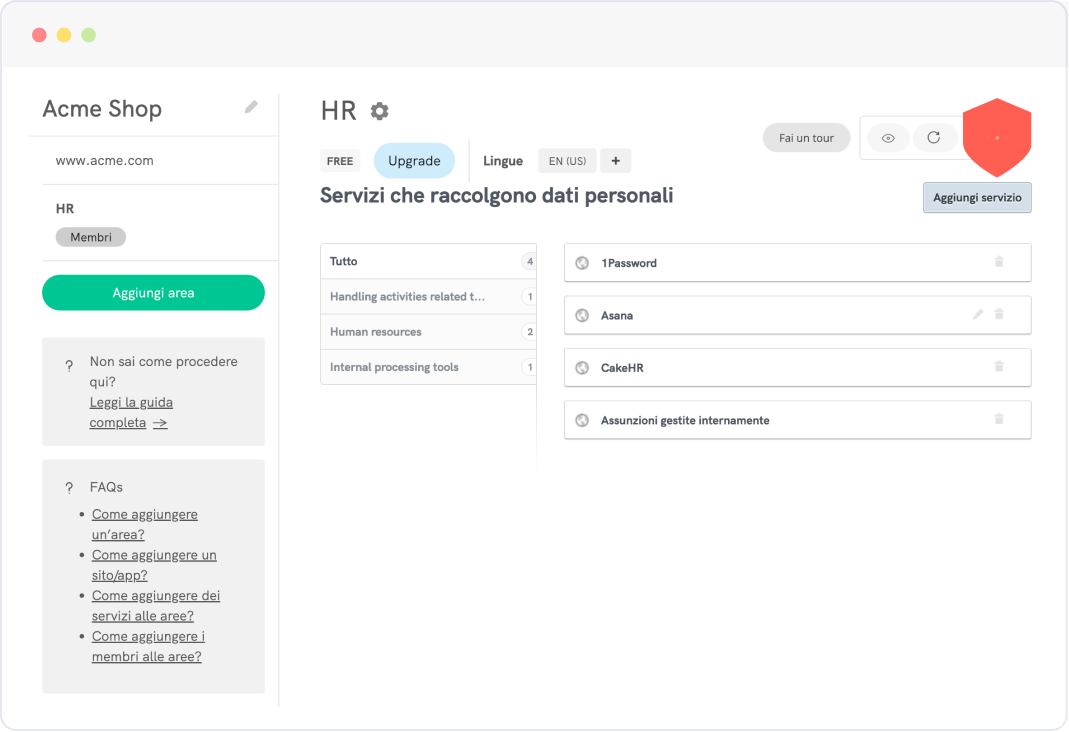Open HR settings gear icon

tap(379, 111)
